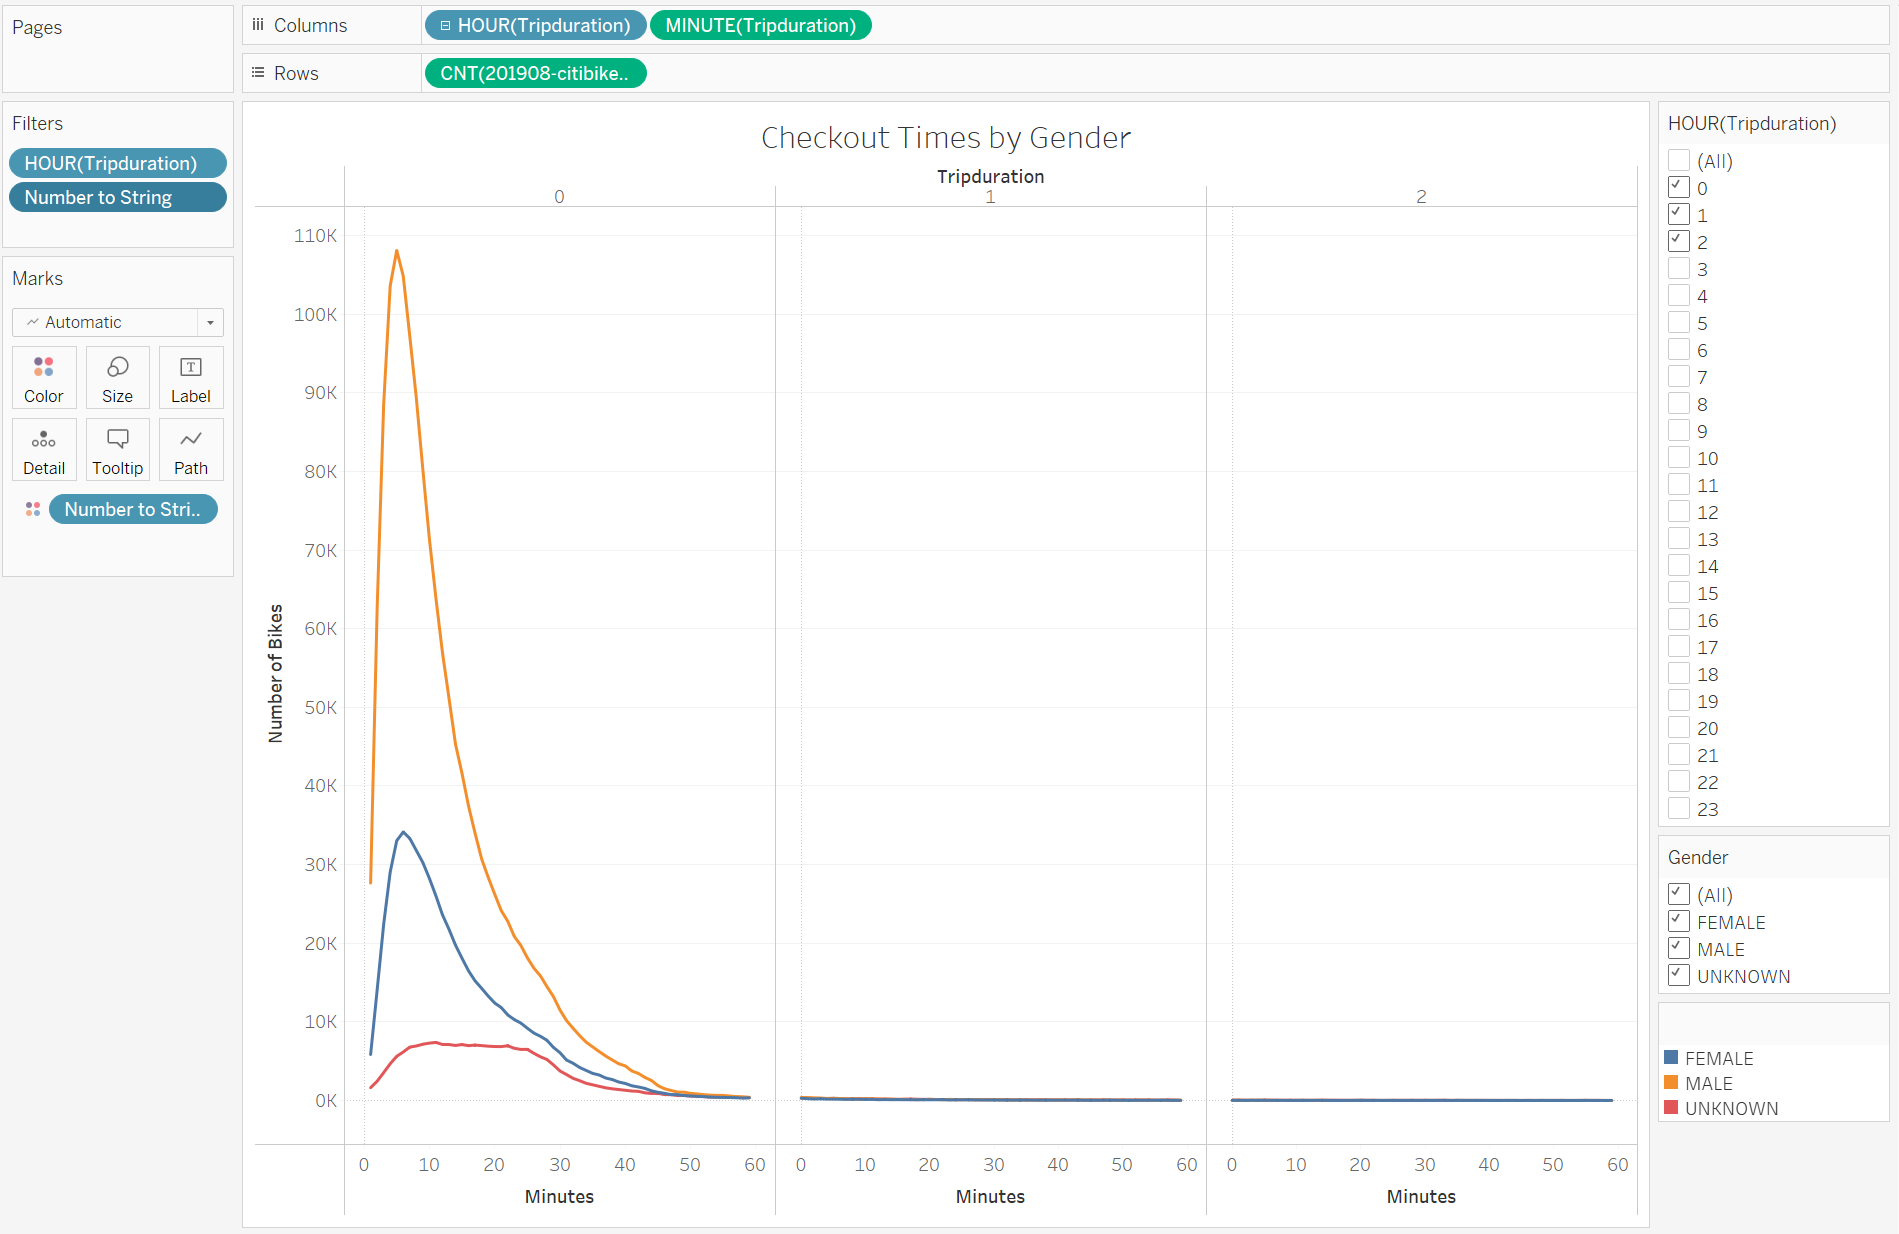The height and width of the screenshot is (1234, 1899).
Task: Click the FEMALE blue legend swatch
Action: [x=1671, y=1057]
